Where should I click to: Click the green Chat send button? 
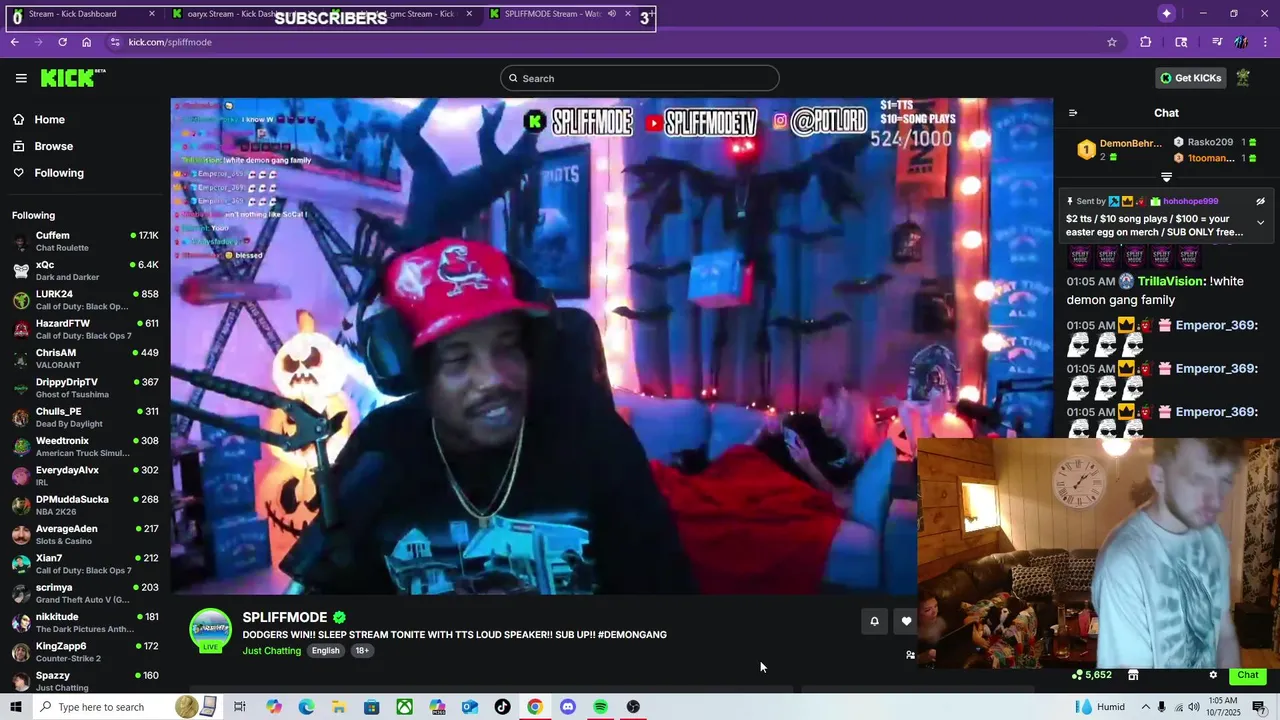coord(1248,675)
